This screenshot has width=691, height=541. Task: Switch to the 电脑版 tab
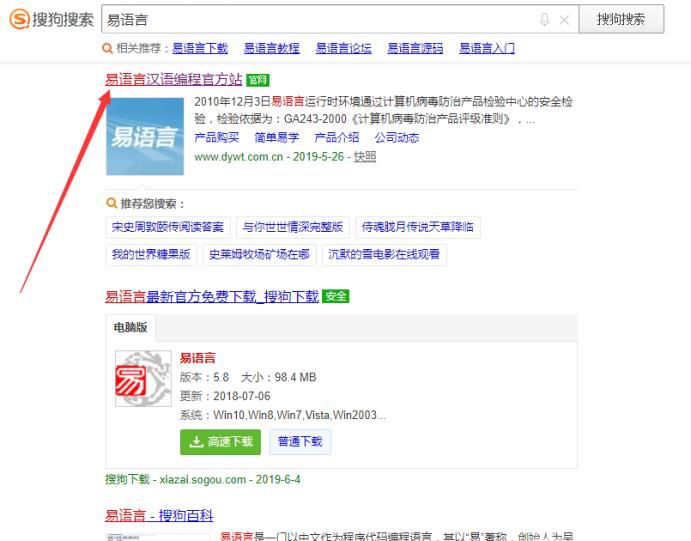pos(130,327)
